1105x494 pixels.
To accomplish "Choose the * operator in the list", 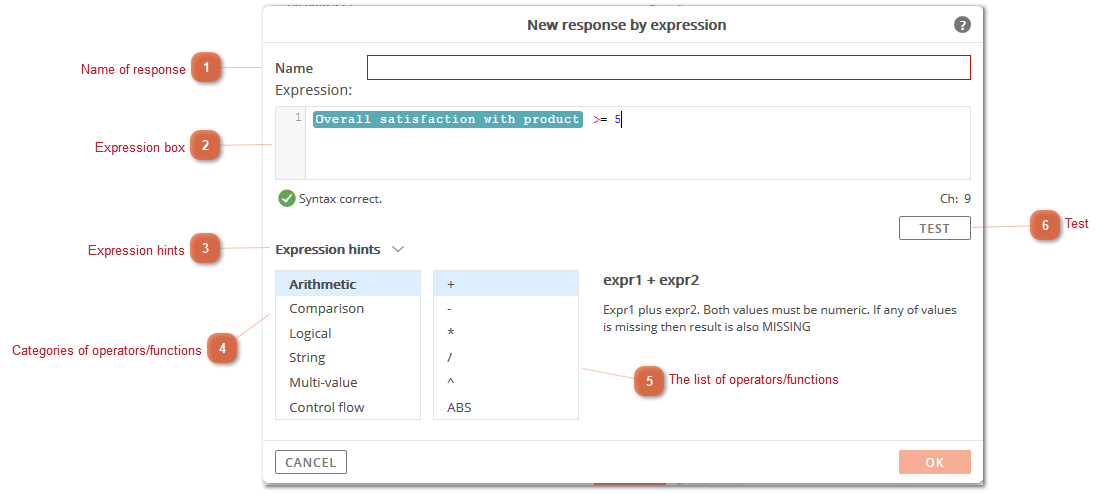I will coord(506,333).
